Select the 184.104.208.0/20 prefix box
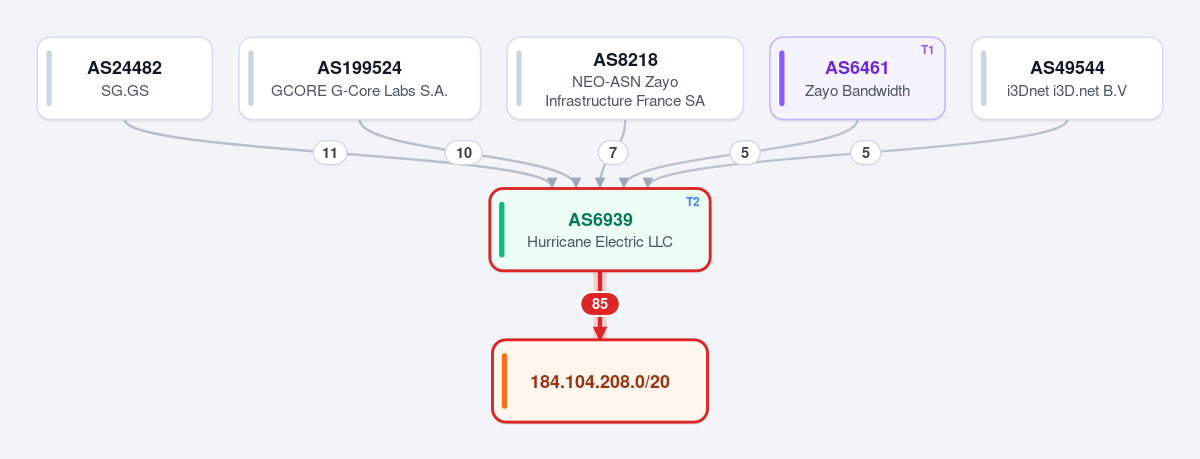The height and width of the screenshot is (459, 1200). tap(600, 381)
